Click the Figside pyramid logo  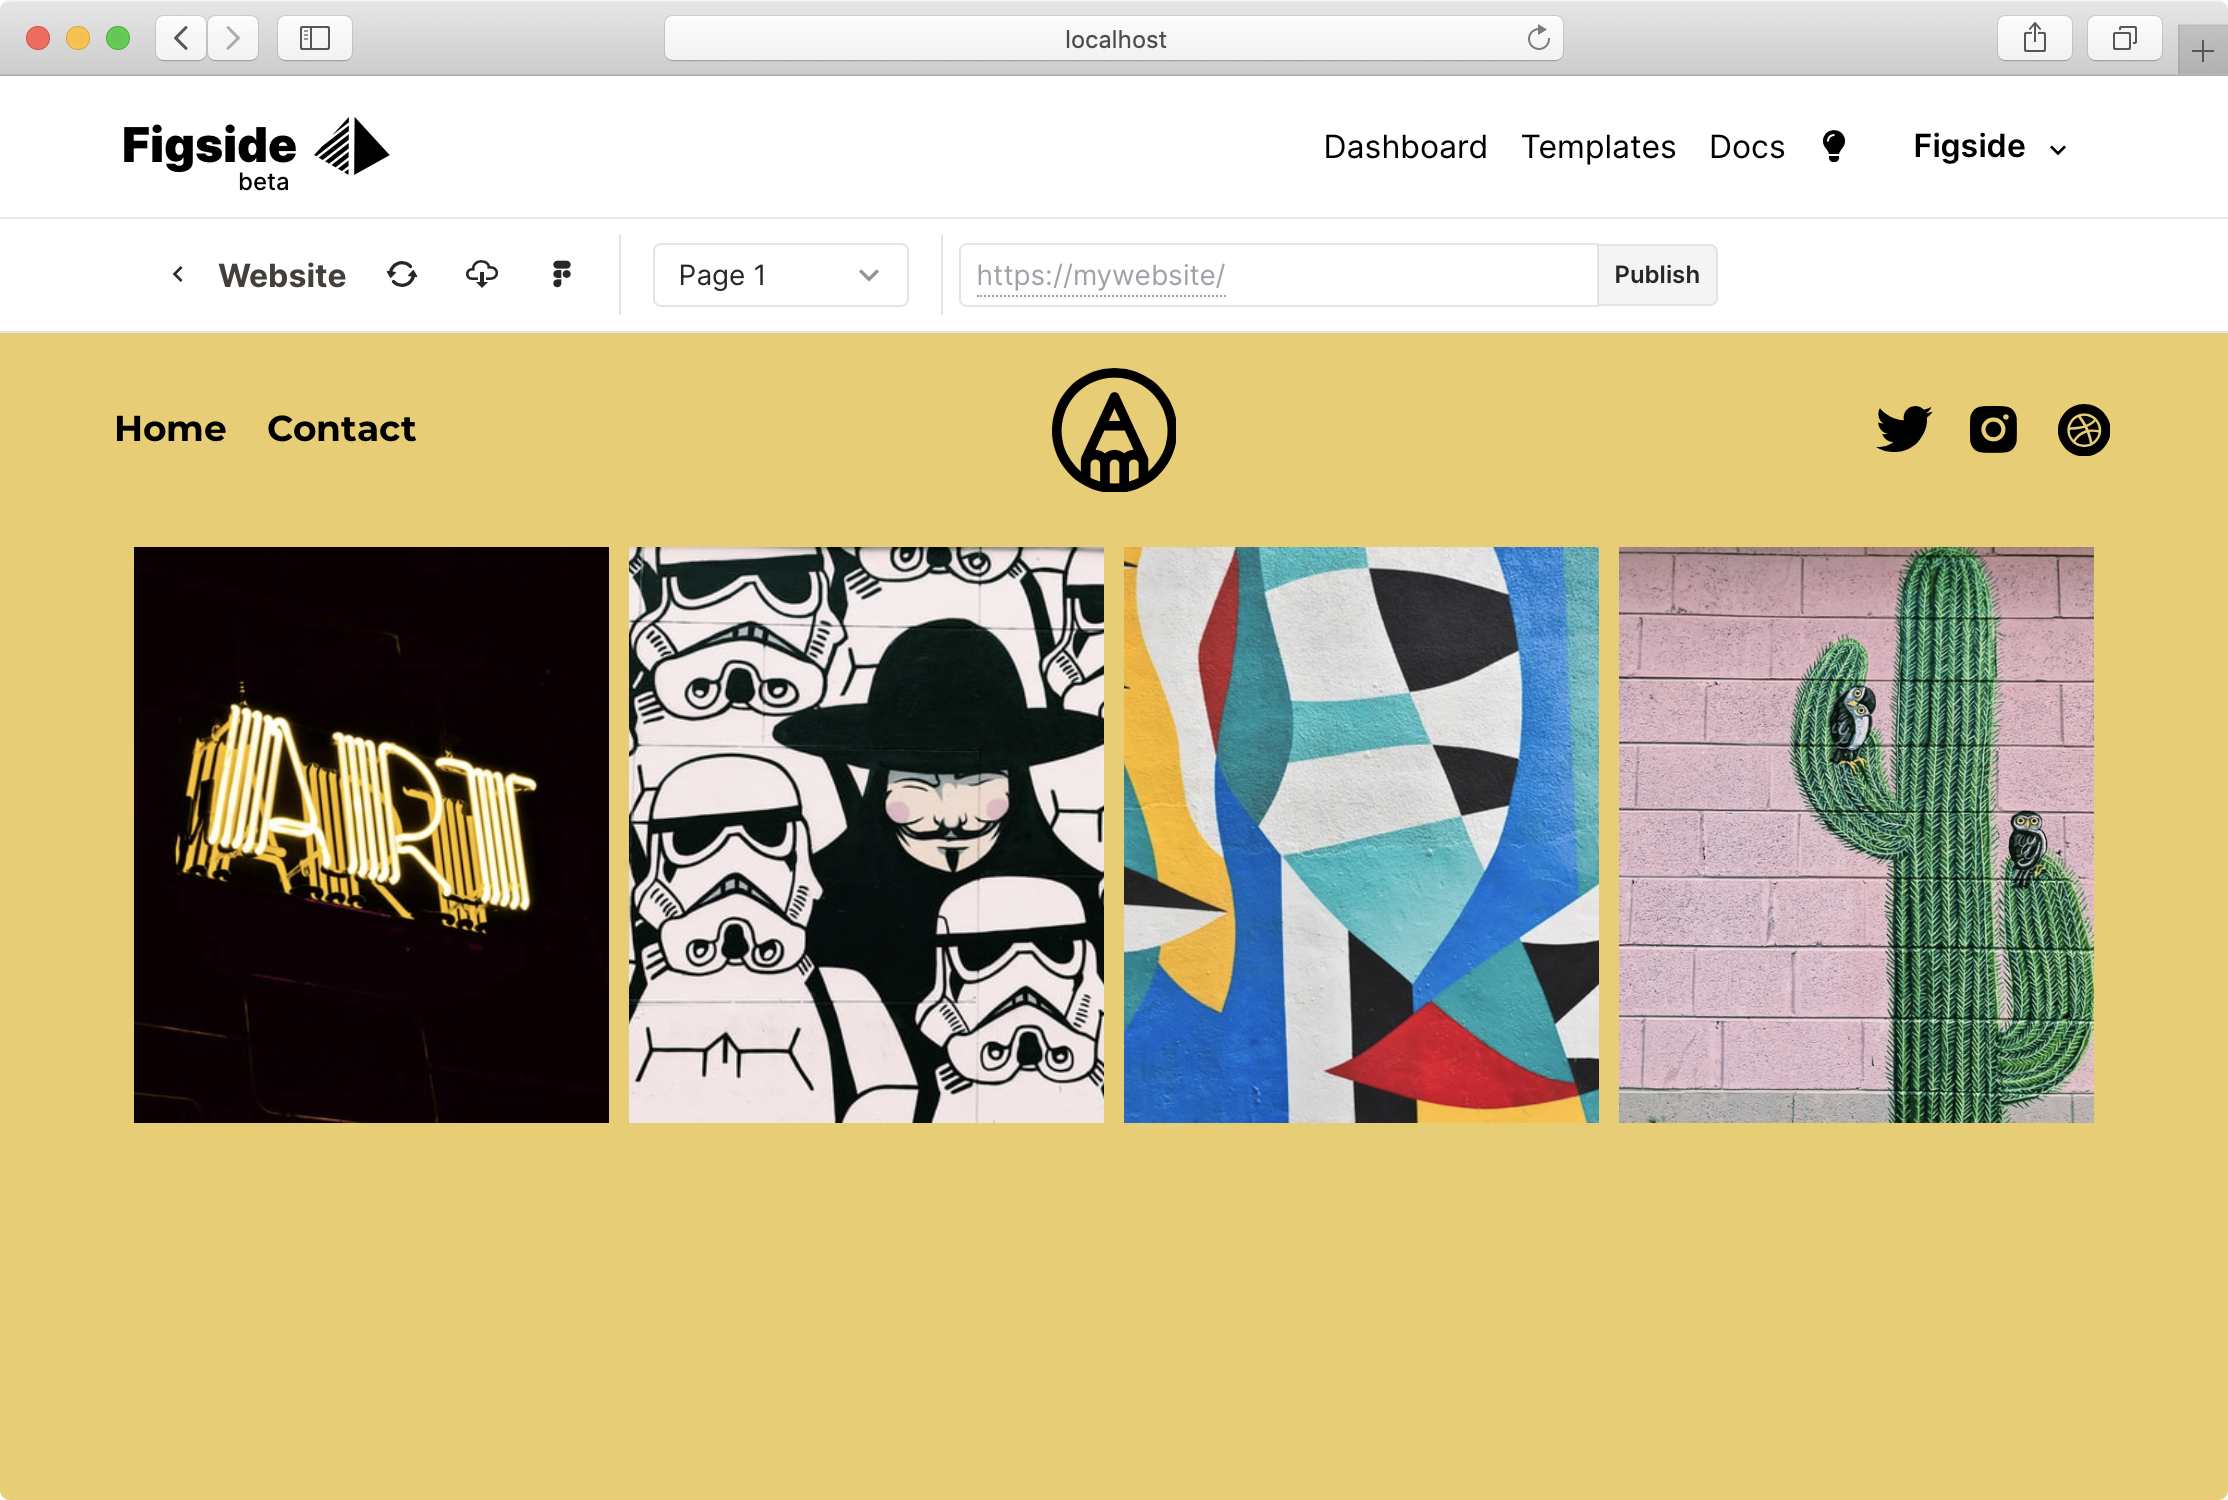coord(351,147)
